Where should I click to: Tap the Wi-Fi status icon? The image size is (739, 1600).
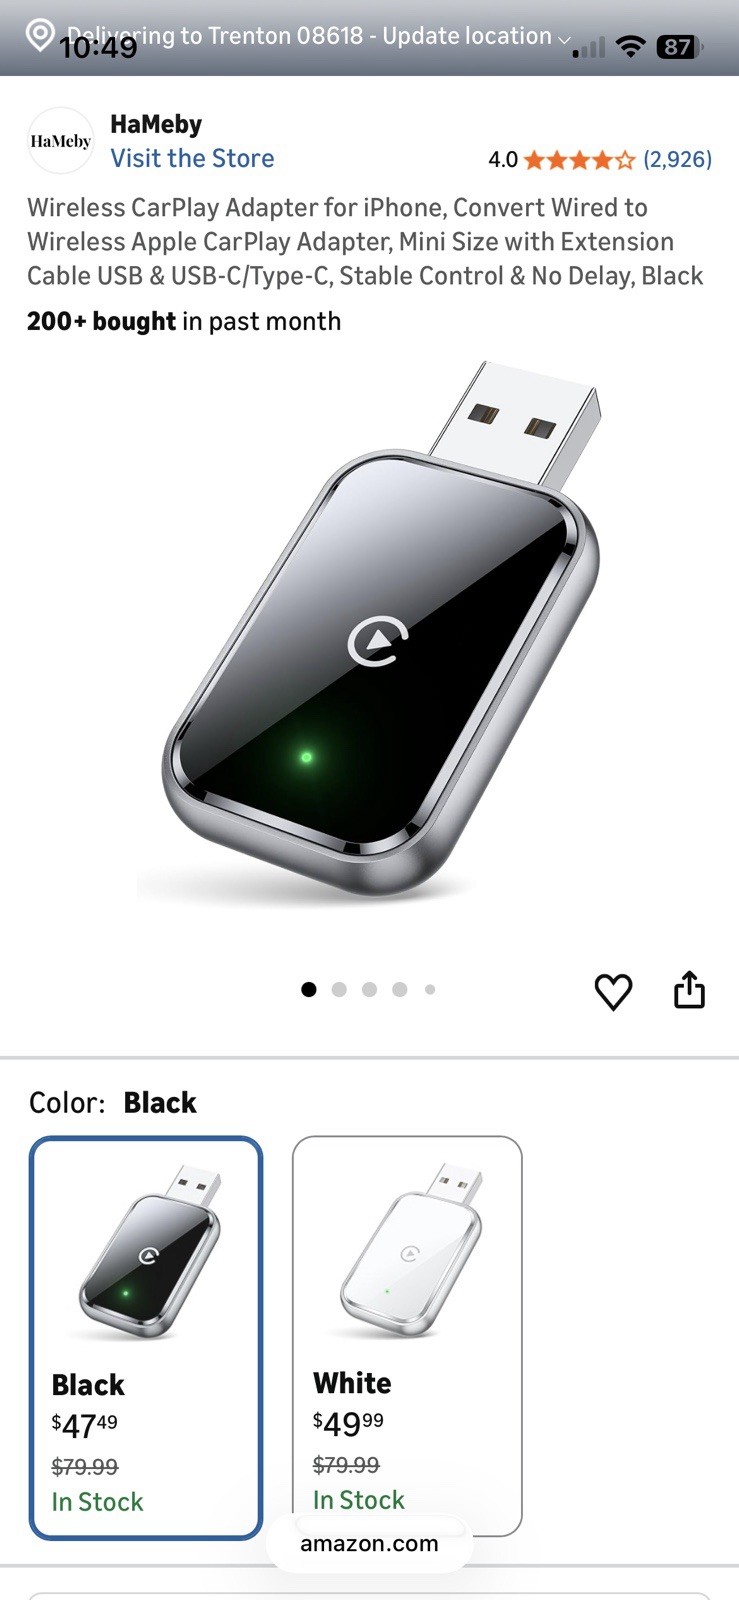[x=630, y=46]
